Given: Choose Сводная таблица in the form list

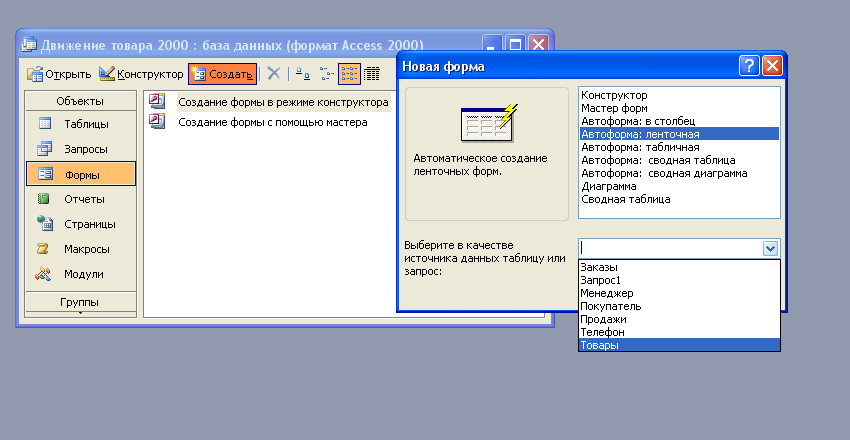Looking at the screenshot, I should [x=679, y=199].
